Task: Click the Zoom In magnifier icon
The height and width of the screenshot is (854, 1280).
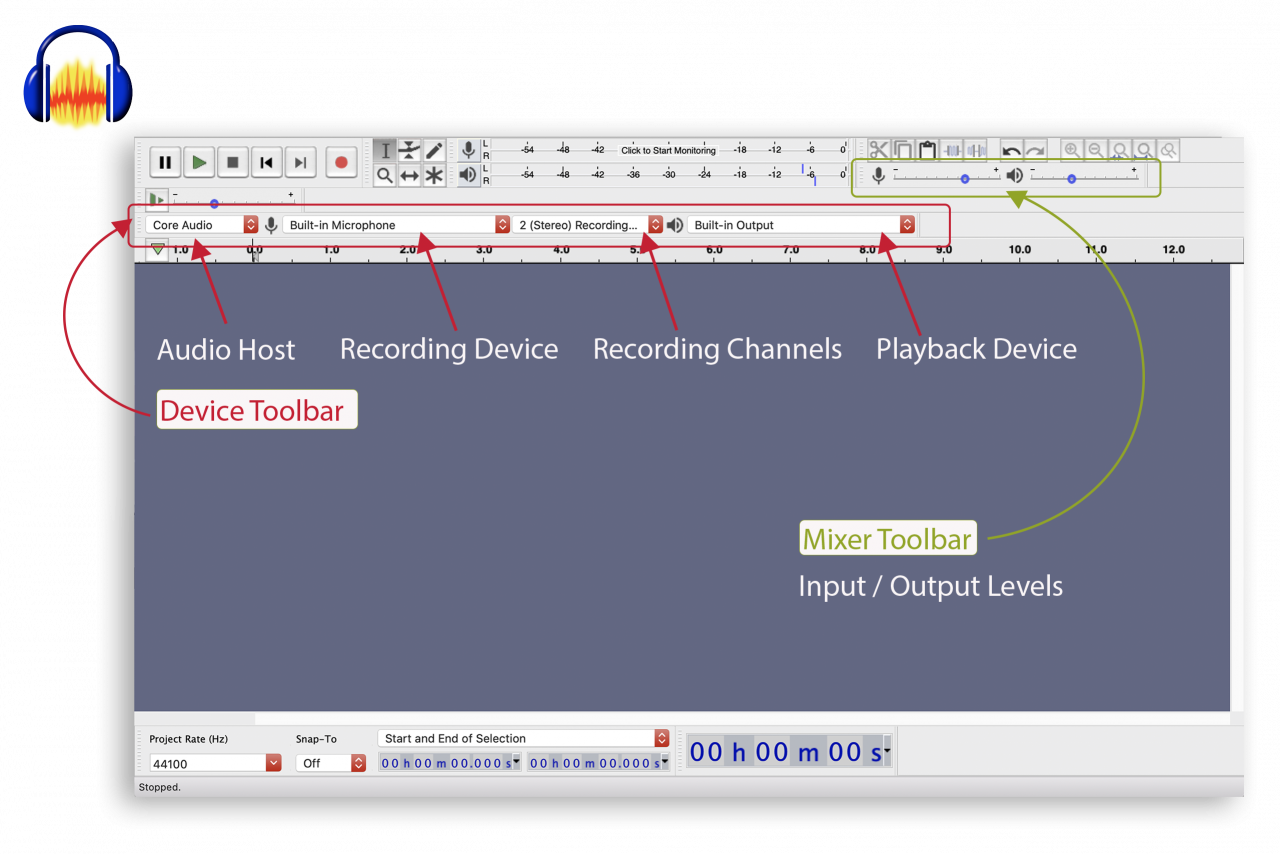Action: [x=1071, y=149]
